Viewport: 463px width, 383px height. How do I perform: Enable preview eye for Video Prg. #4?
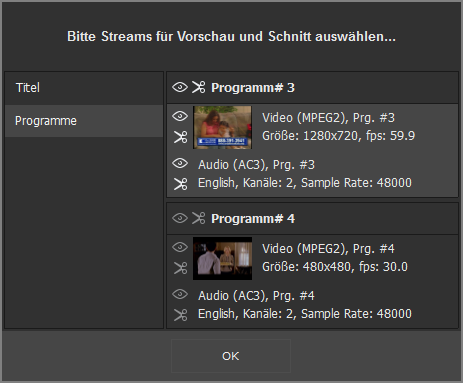pos(180,247)
